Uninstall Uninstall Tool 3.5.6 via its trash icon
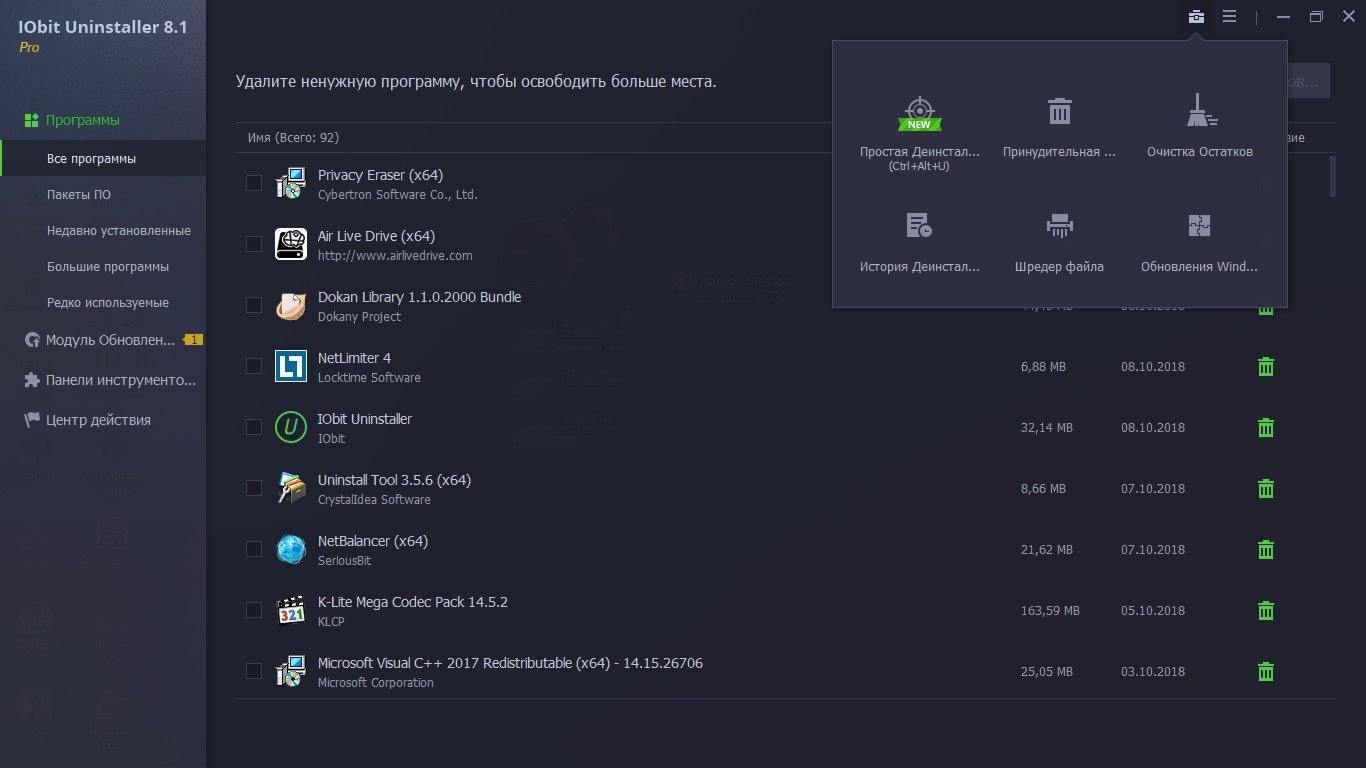Image resolution: width=1366 pixels, height=768 pixels. pos(1265,489)
